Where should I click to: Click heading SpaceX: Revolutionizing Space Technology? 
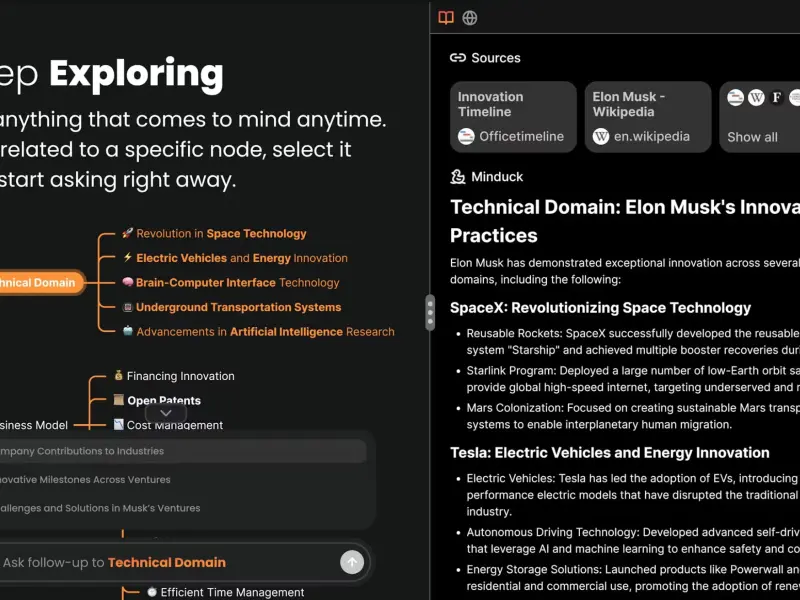point(601,308)
